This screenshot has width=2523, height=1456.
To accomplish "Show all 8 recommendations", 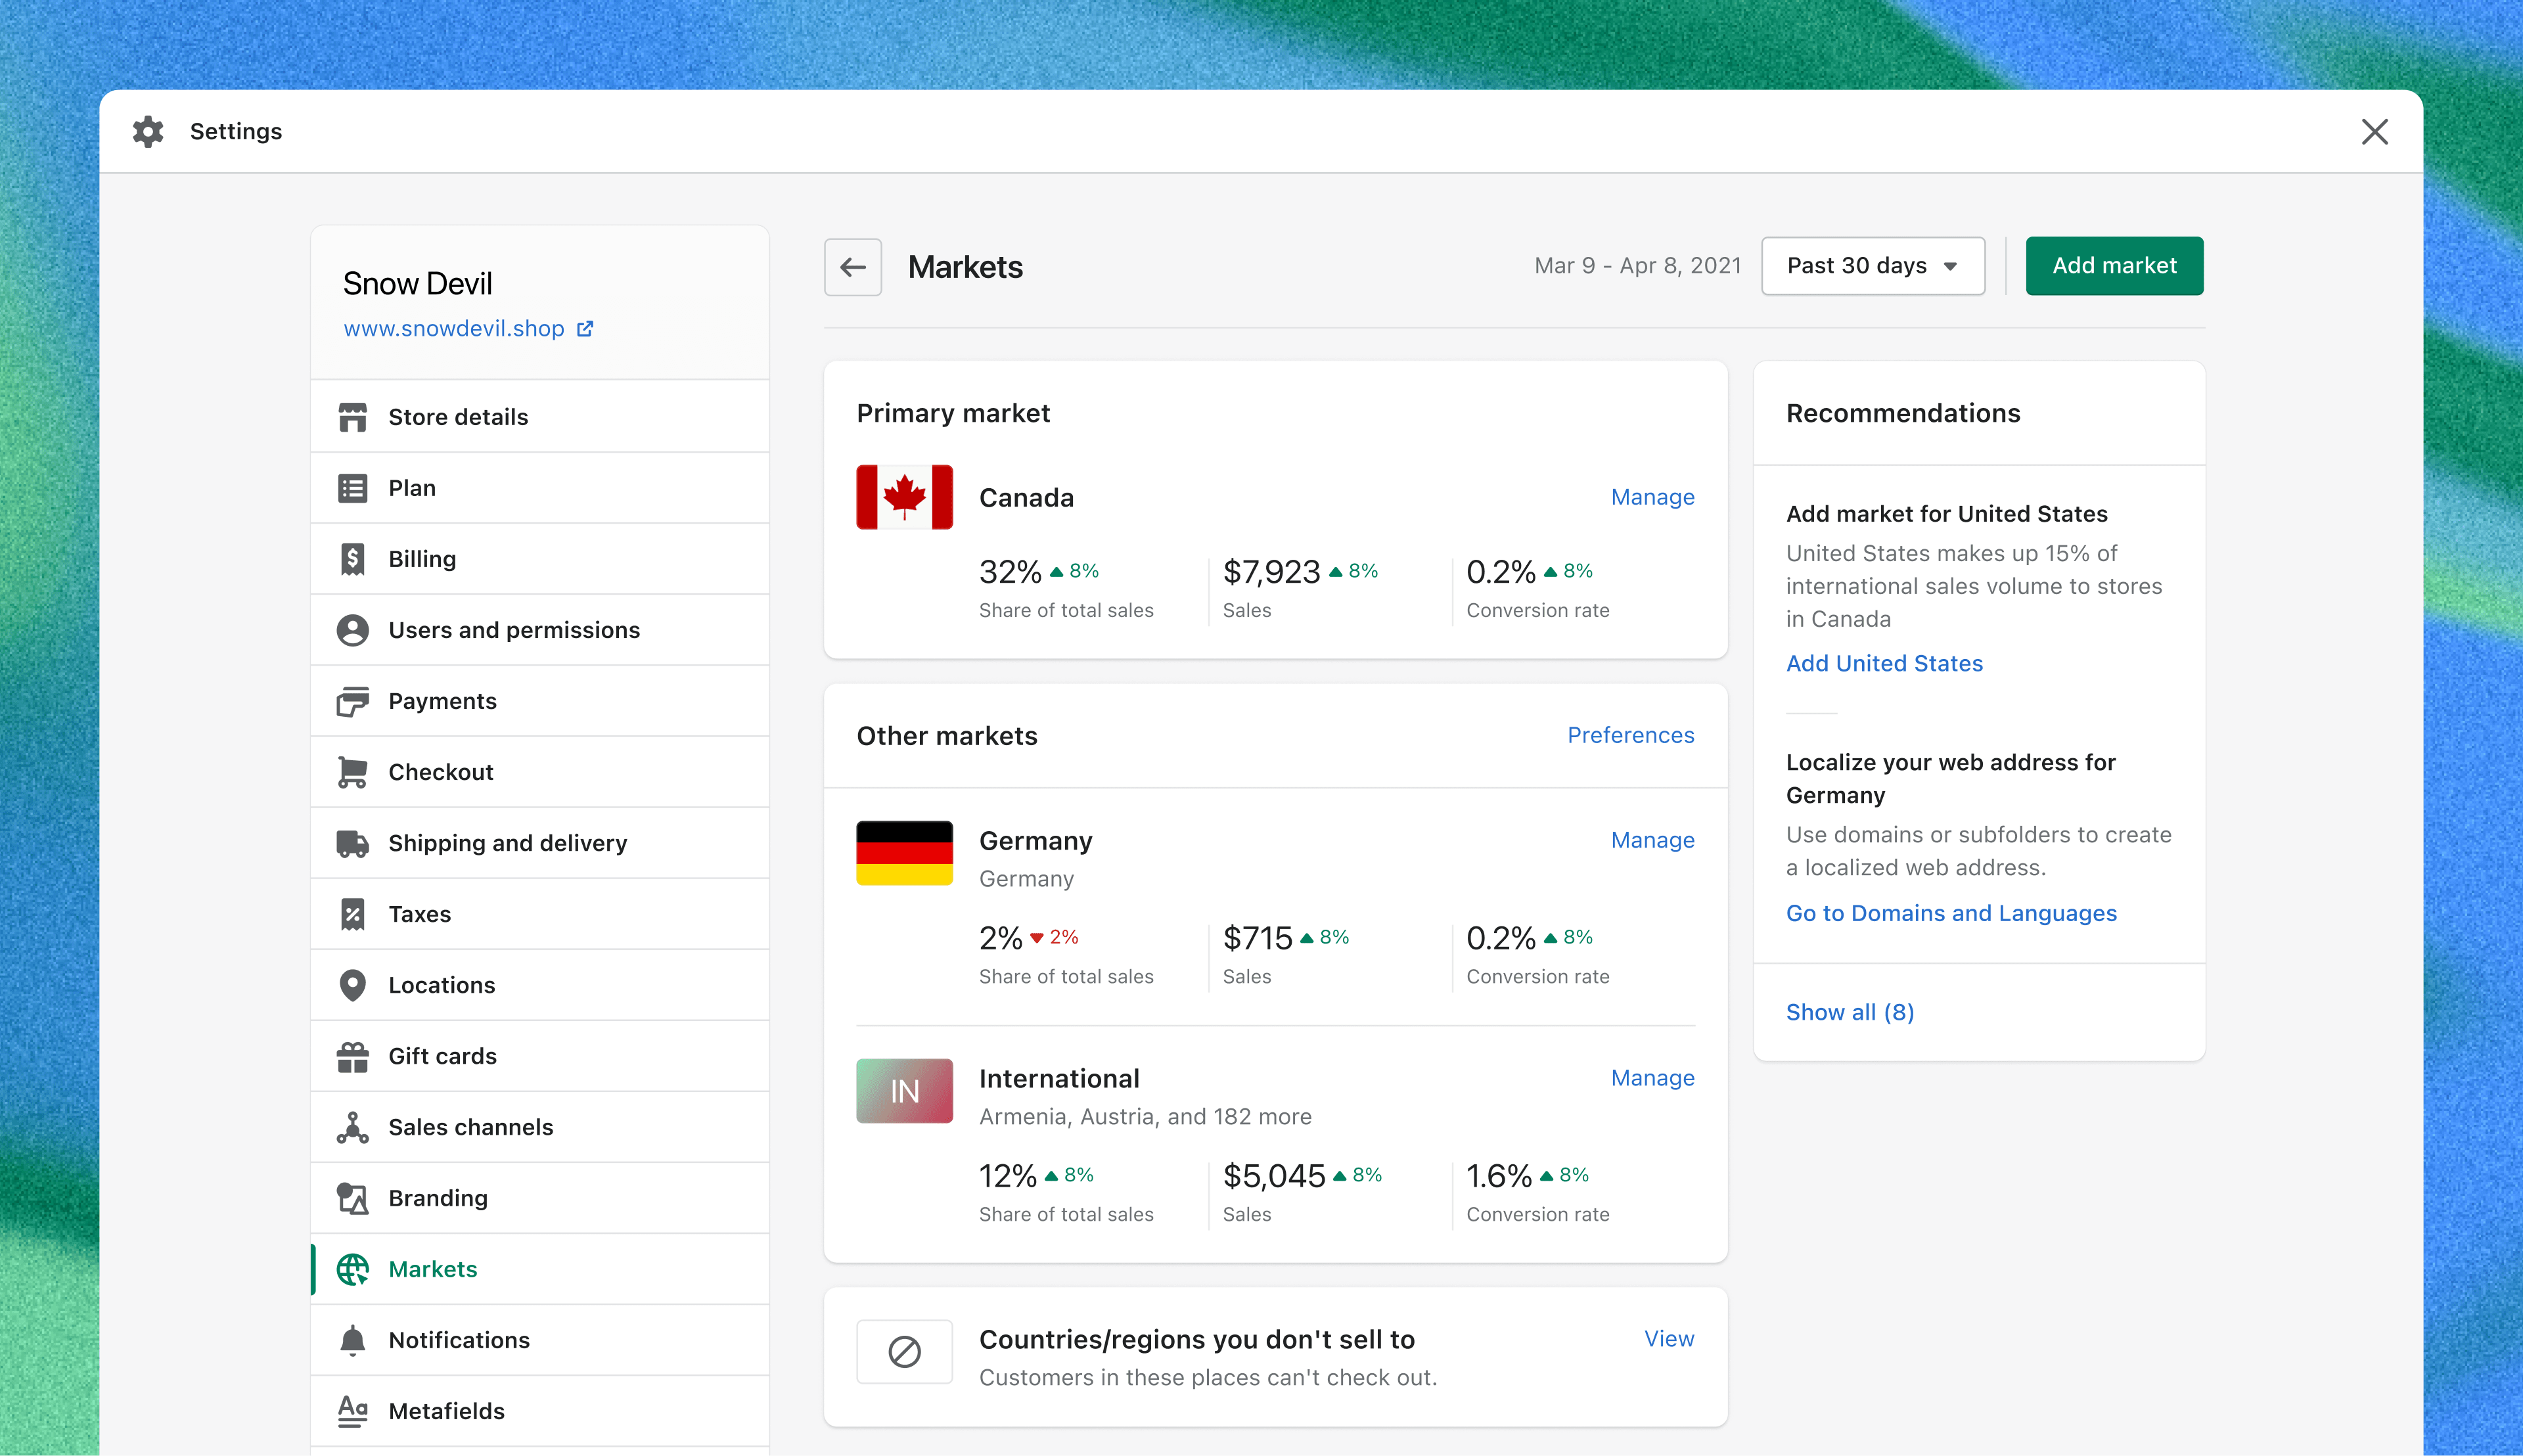I will (x=1850, y=1012).
